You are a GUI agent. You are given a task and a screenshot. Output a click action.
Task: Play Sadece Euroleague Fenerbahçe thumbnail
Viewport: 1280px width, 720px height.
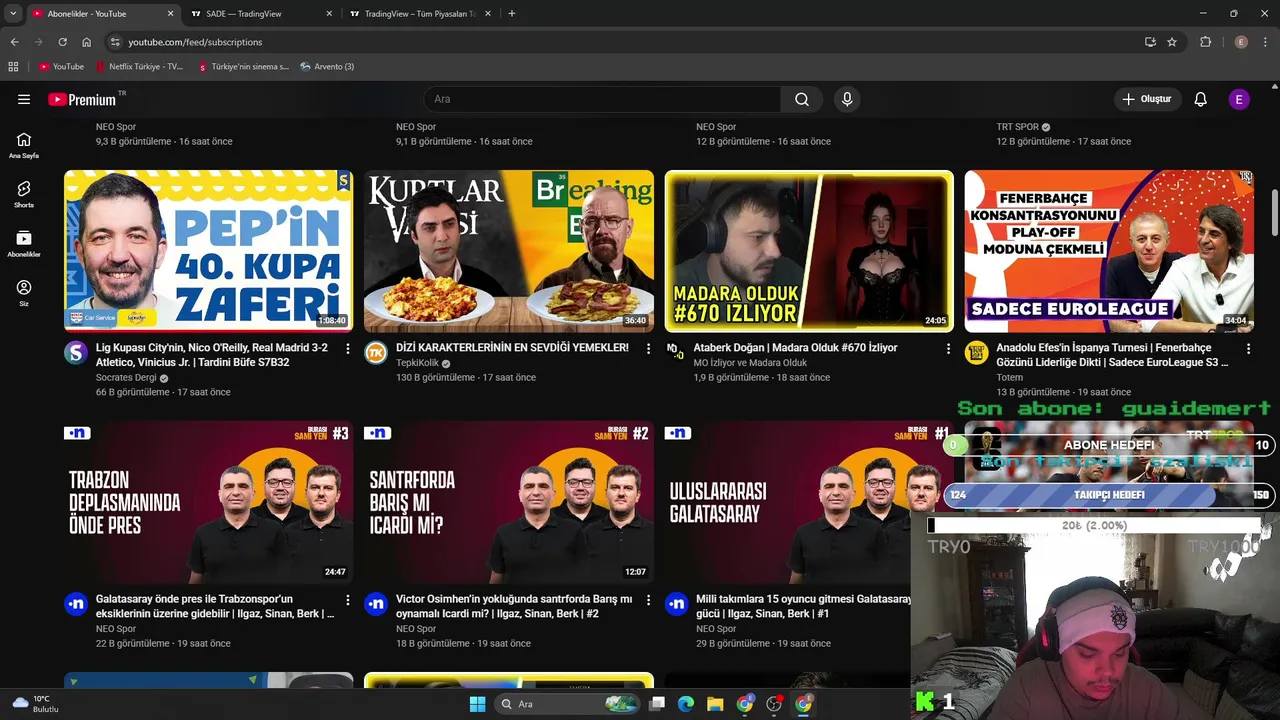pos(1108,251)
